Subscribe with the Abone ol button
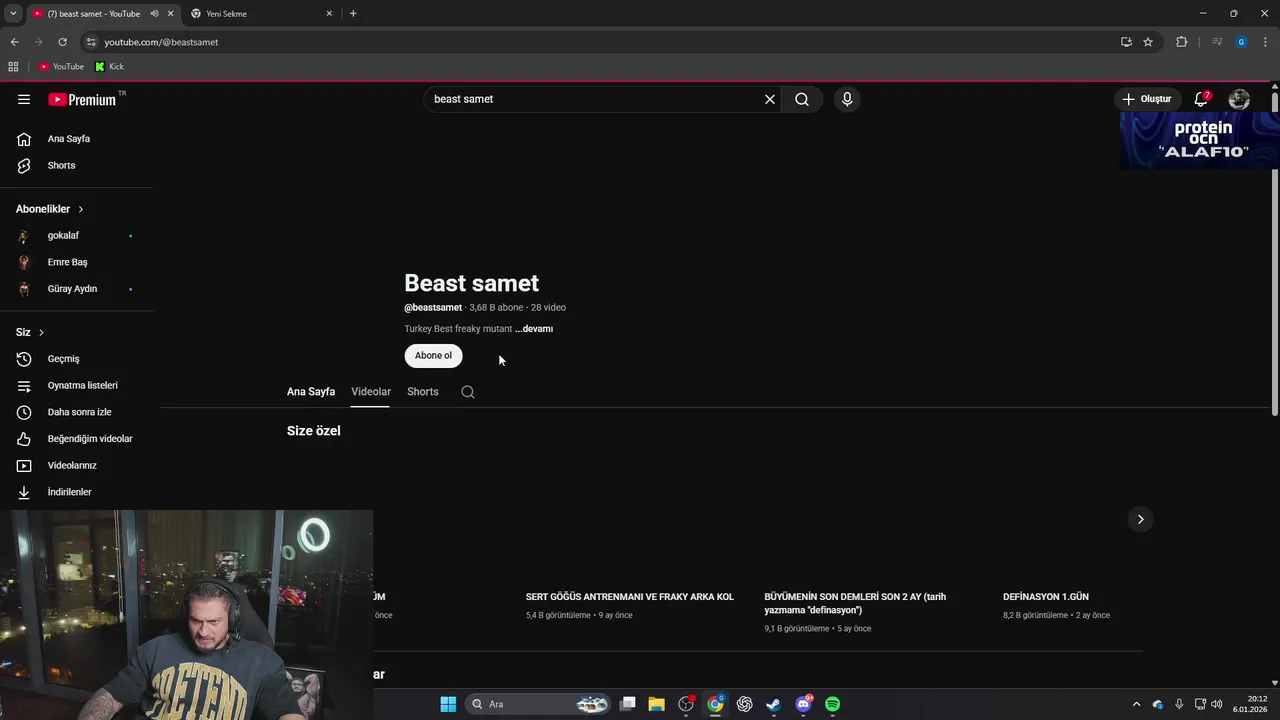This screenshot has height=720, width=1280. click(x=433, y=355)
